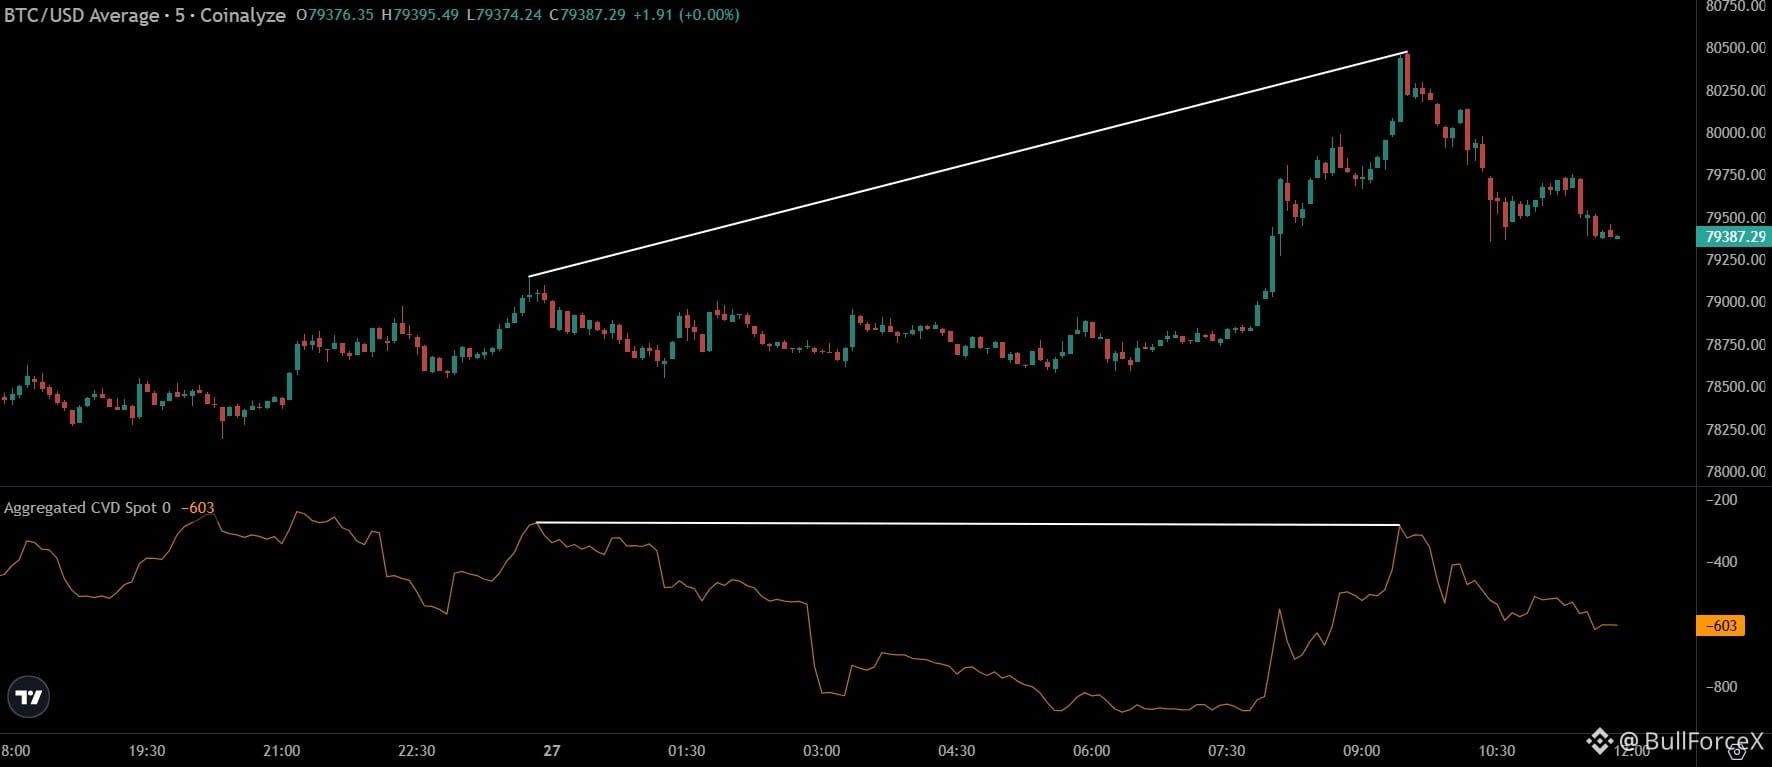The image size is (1772, 767).
Task: Click the 78750.00 price axis label
Action: 1735,345
